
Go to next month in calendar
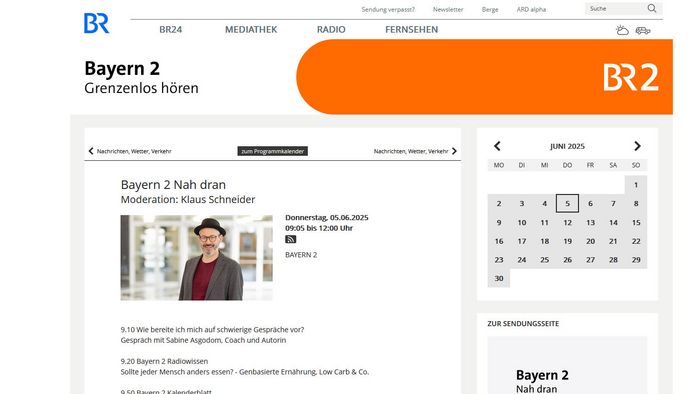click(x=637, y=146)
